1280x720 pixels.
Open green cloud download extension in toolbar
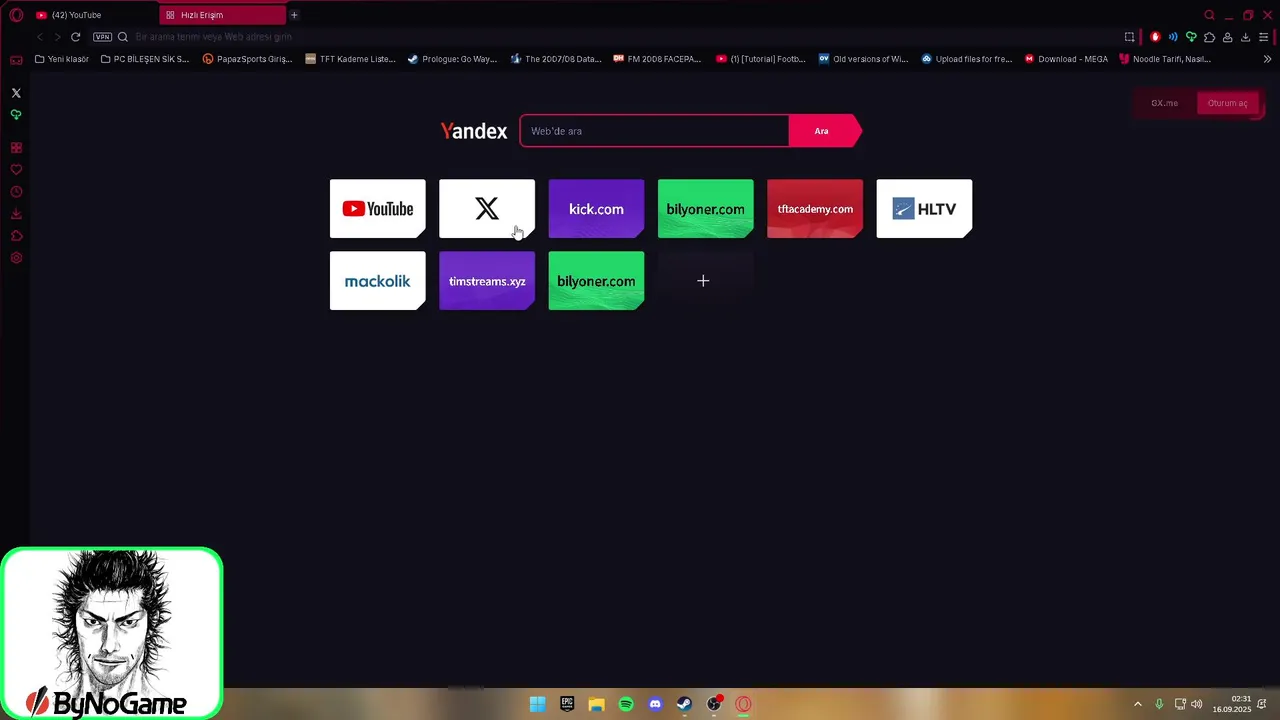1191,37
